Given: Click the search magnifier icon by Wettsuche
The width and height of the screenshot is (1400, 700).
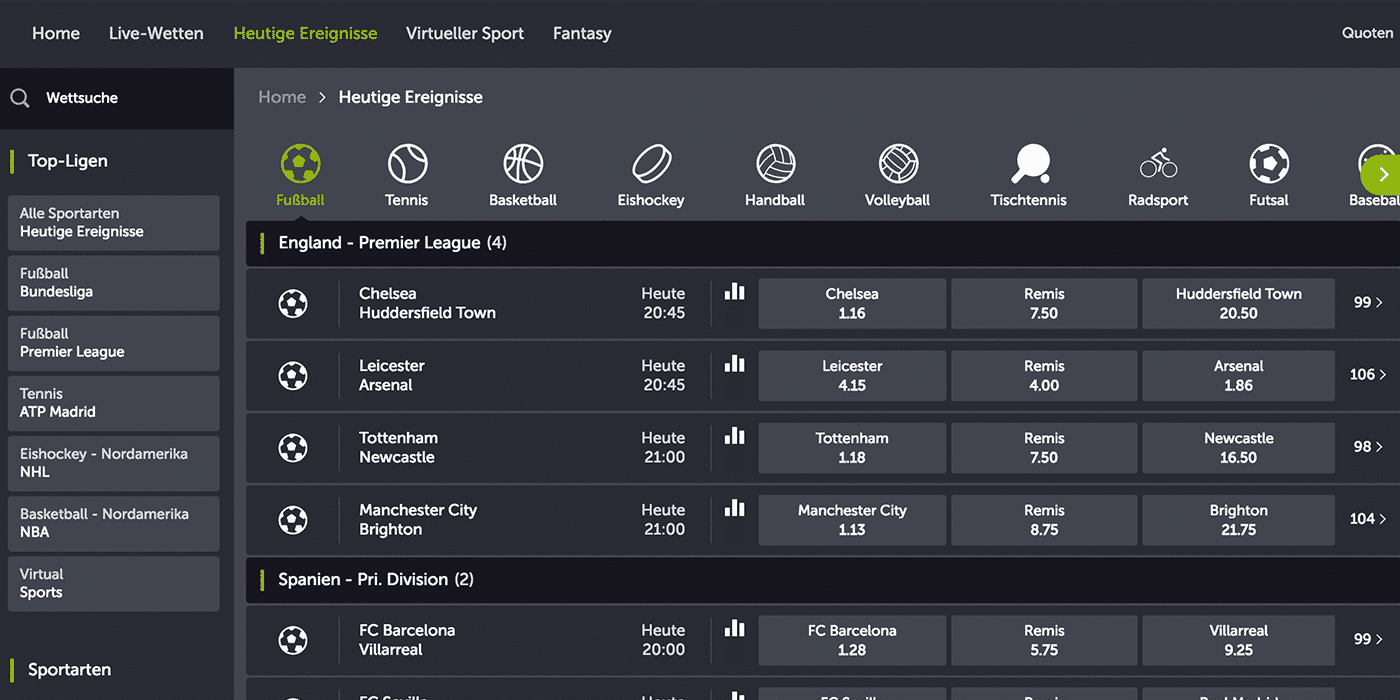Looking at the screenshot, I should (20, 98).
